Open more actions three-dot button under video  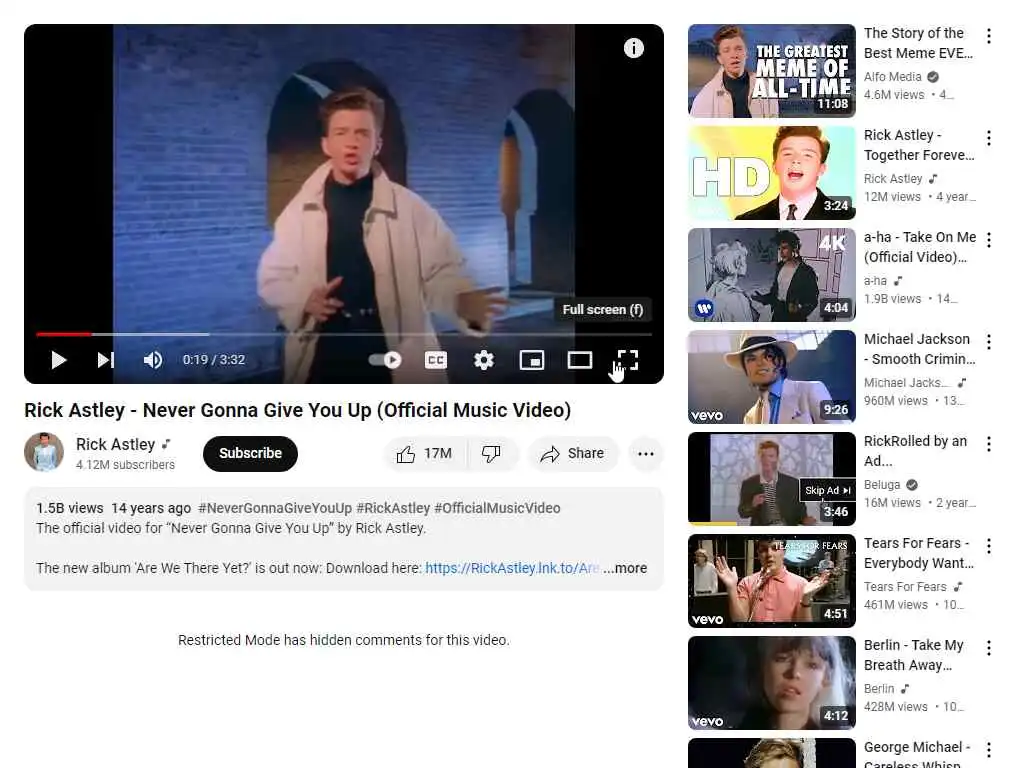(646, 454)
